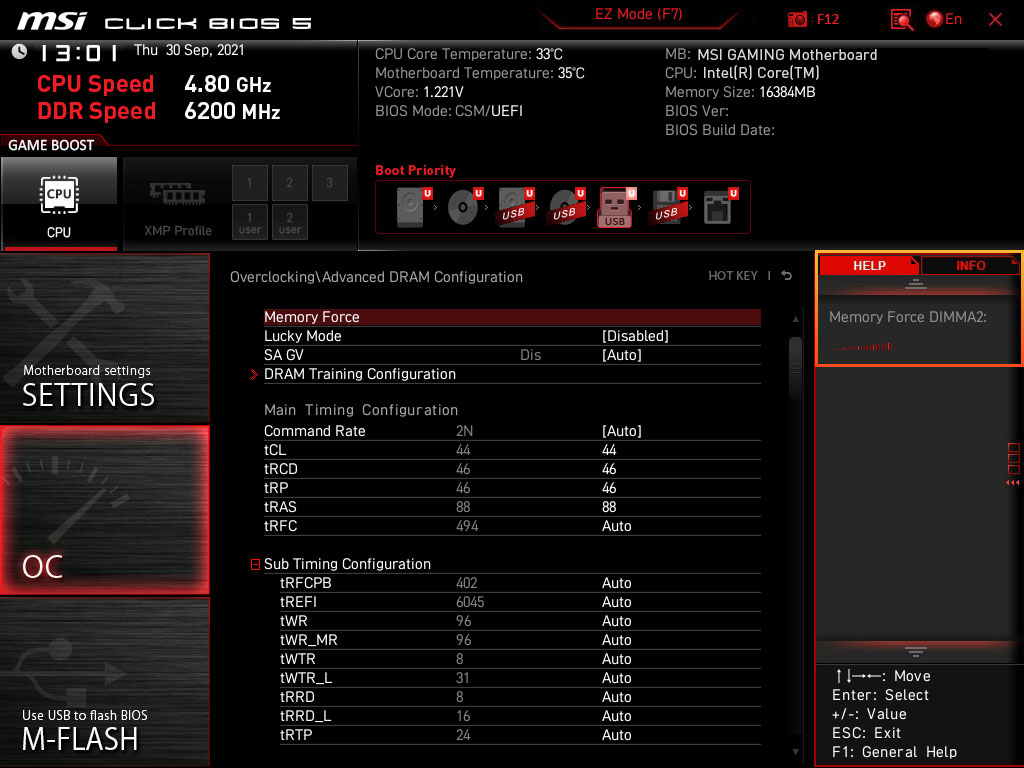Toggle the XMP Profile memory icon

(x=178, y=195)
